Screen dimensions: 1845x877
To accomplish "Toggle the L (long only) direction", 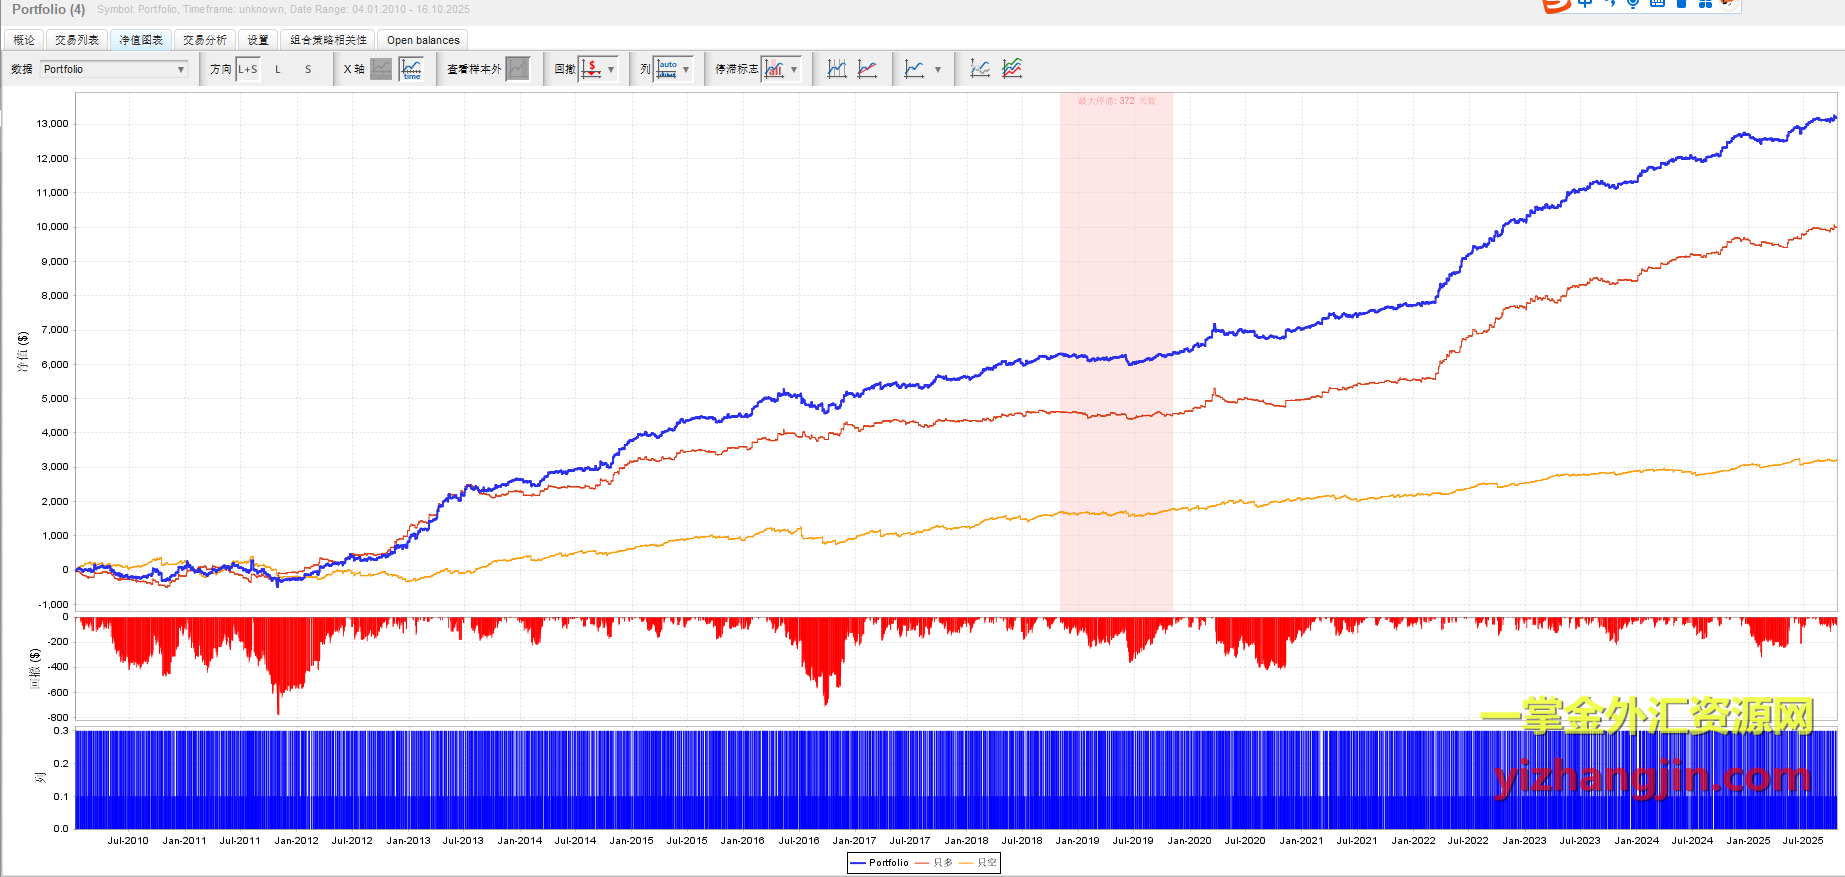I will click(x=278, y=69).
